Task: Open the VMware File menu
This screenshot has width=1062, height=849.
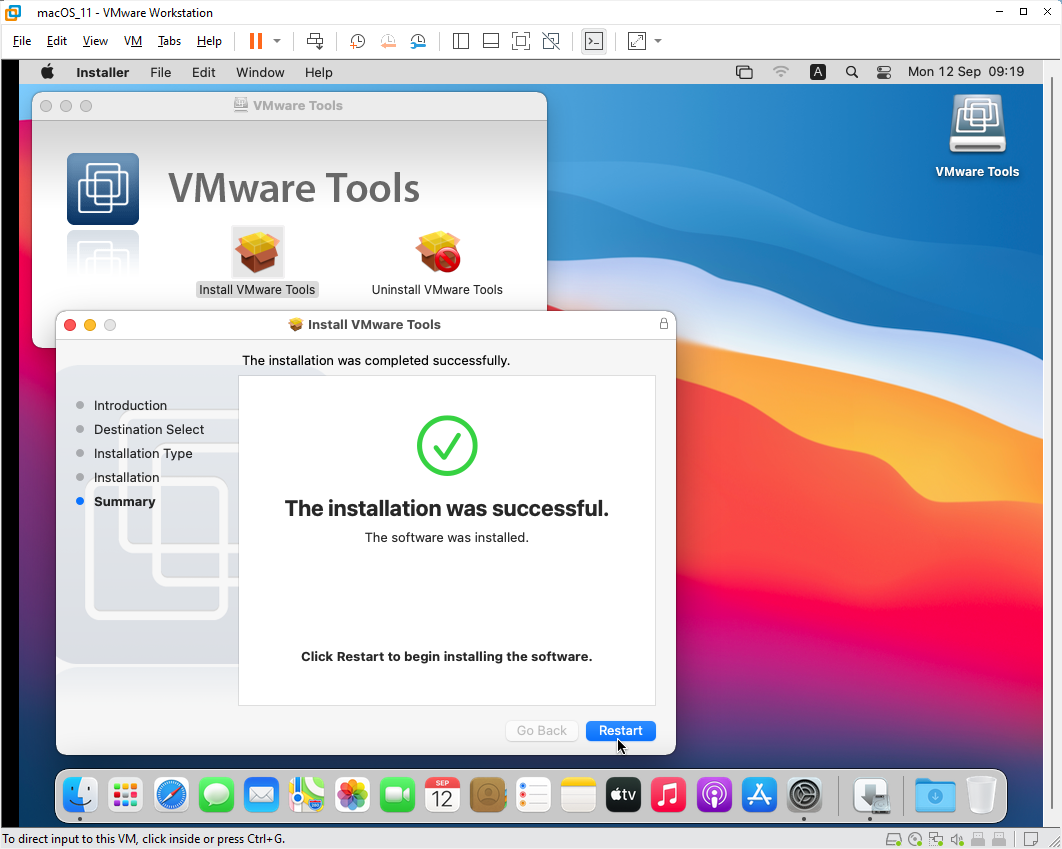Action: pos(22,41)
